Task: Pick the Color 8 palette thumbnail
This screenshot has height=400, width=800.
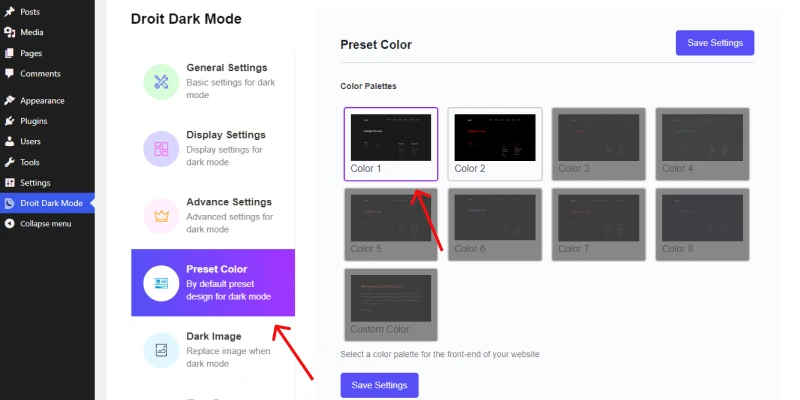Action: pyautogui.click(x=702, y=224)
